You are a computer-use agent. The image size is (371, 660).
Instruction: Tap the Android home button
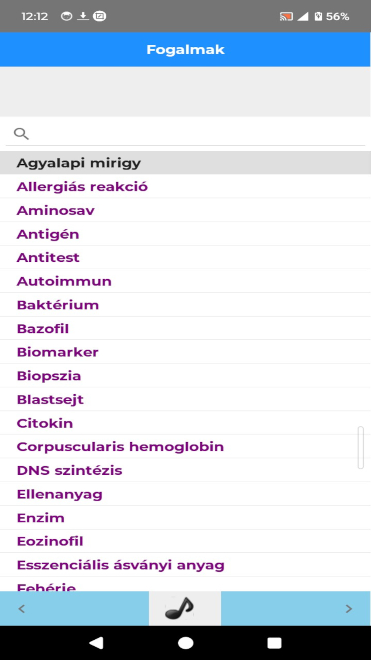[x=185, y=643]
